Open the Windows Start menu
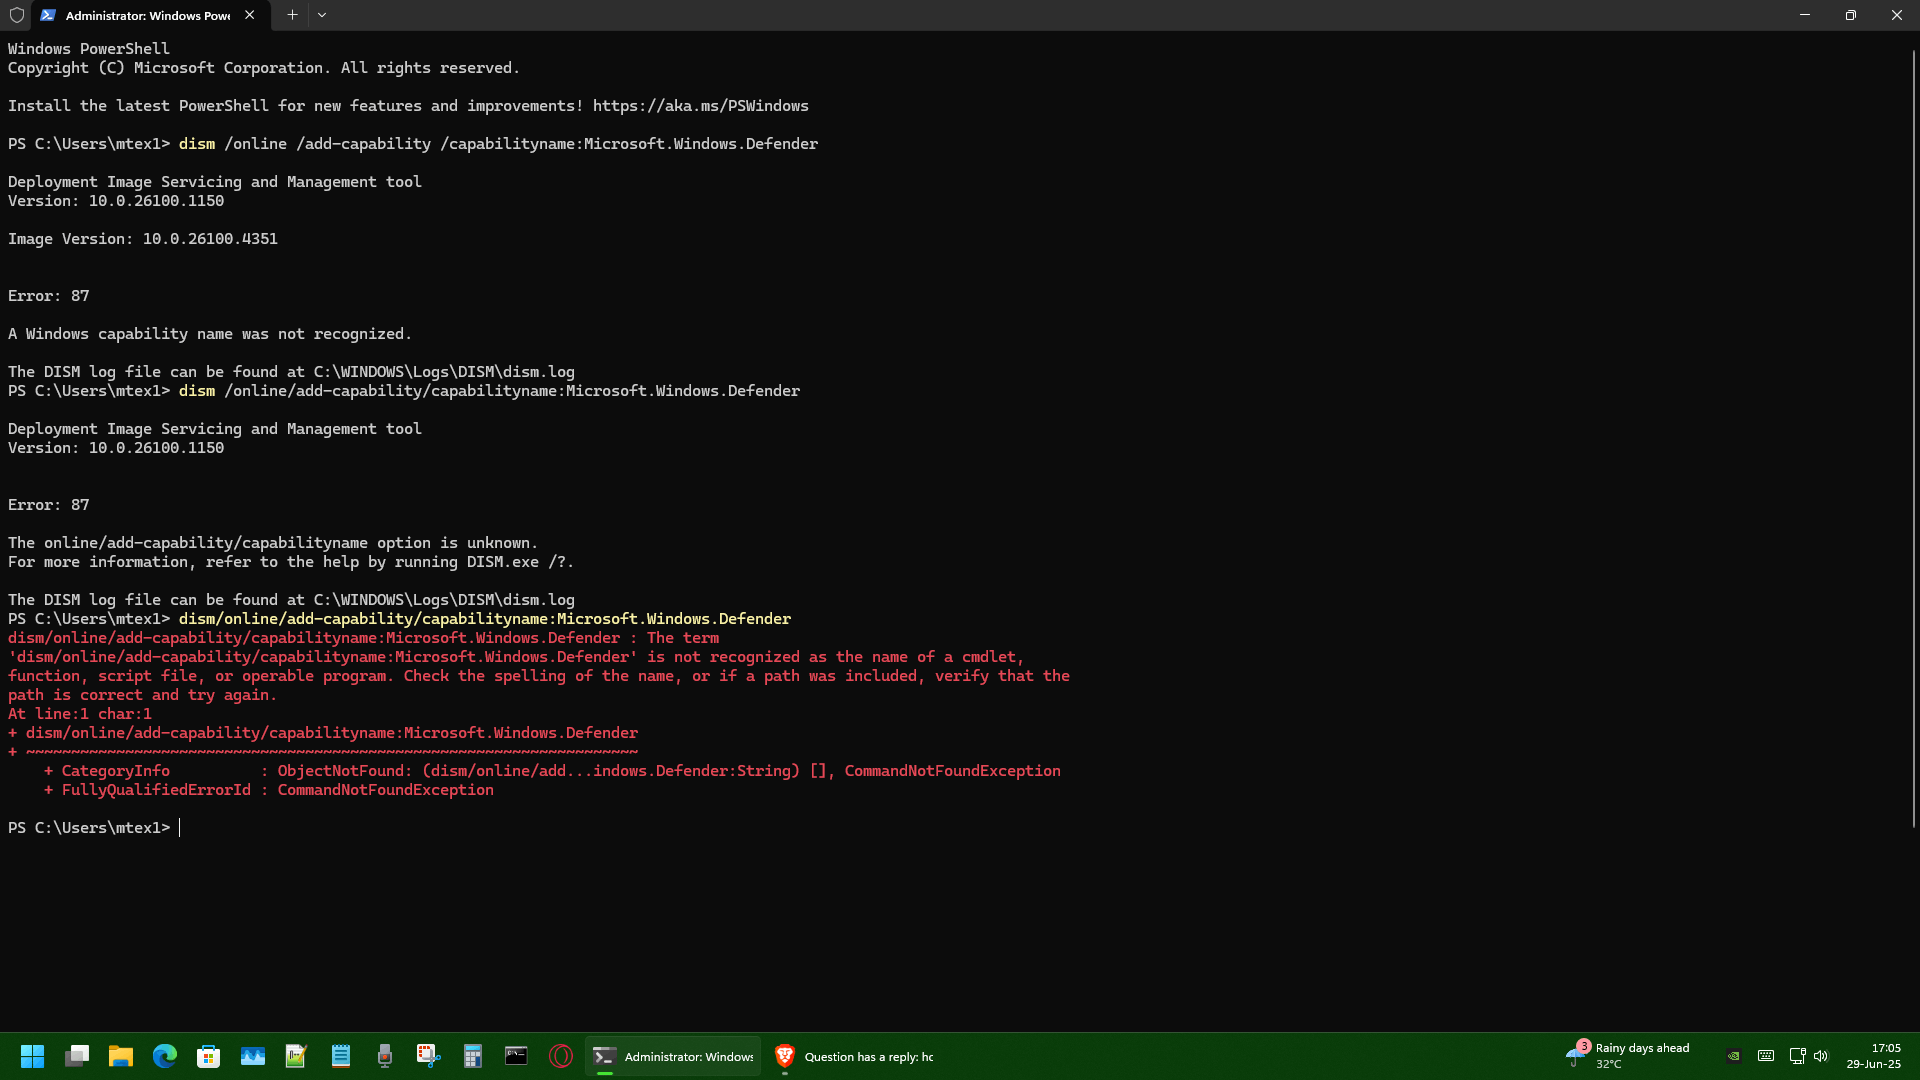 pyautogui.click(x=32, y=1056)
